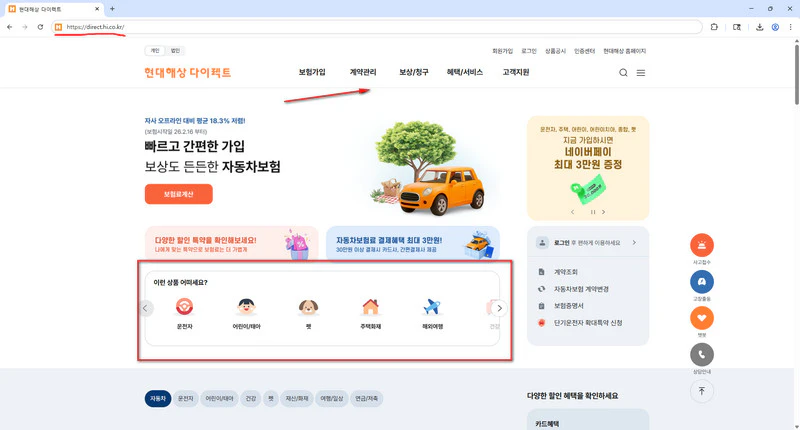This screenshot has height=430, width=800.
Task: Click the 계약조회 document icon
Action: coord(541,272)
